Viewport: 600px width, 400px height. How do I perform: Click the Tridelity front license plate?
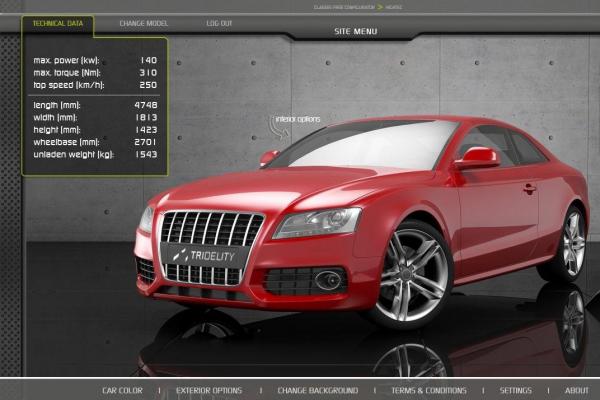[202, 255]
